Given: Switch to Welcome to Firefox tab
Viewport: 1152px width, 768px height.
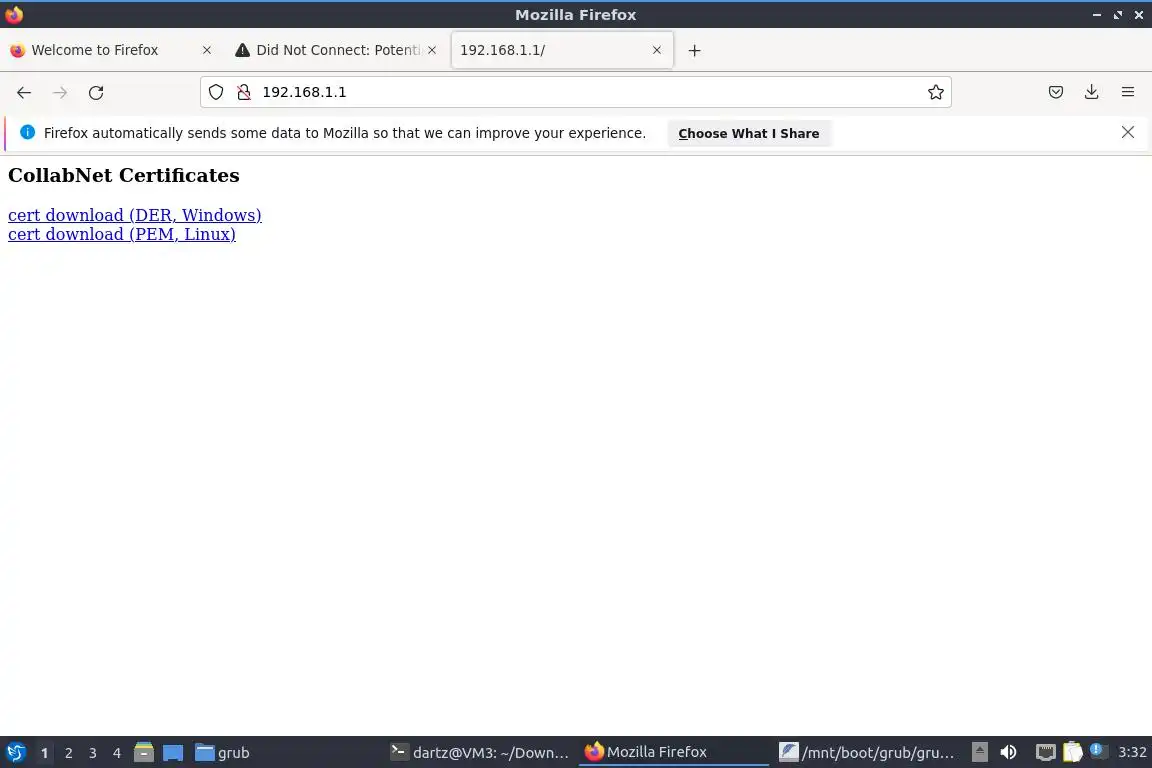Looking at the screenshot, I should [x=112, y=50].
